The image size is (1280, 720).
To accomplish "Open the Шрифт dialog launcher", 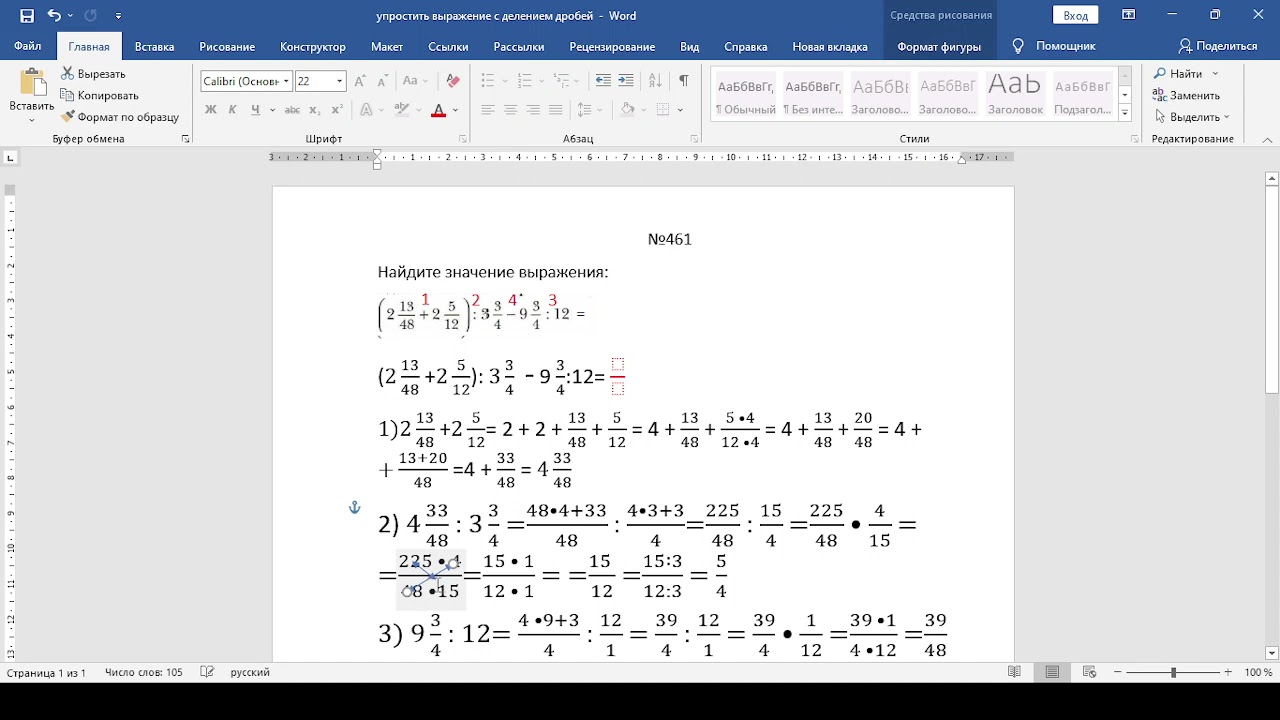I will (x=462, y=139).
